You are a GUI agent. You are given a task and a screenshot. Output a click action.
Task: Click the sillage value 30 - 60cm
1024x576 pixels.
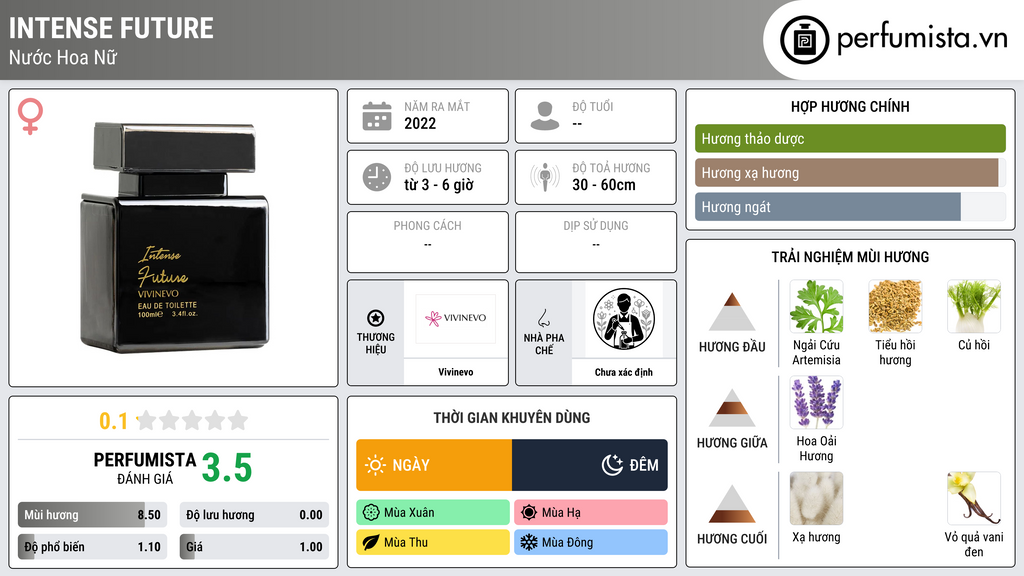604,185
